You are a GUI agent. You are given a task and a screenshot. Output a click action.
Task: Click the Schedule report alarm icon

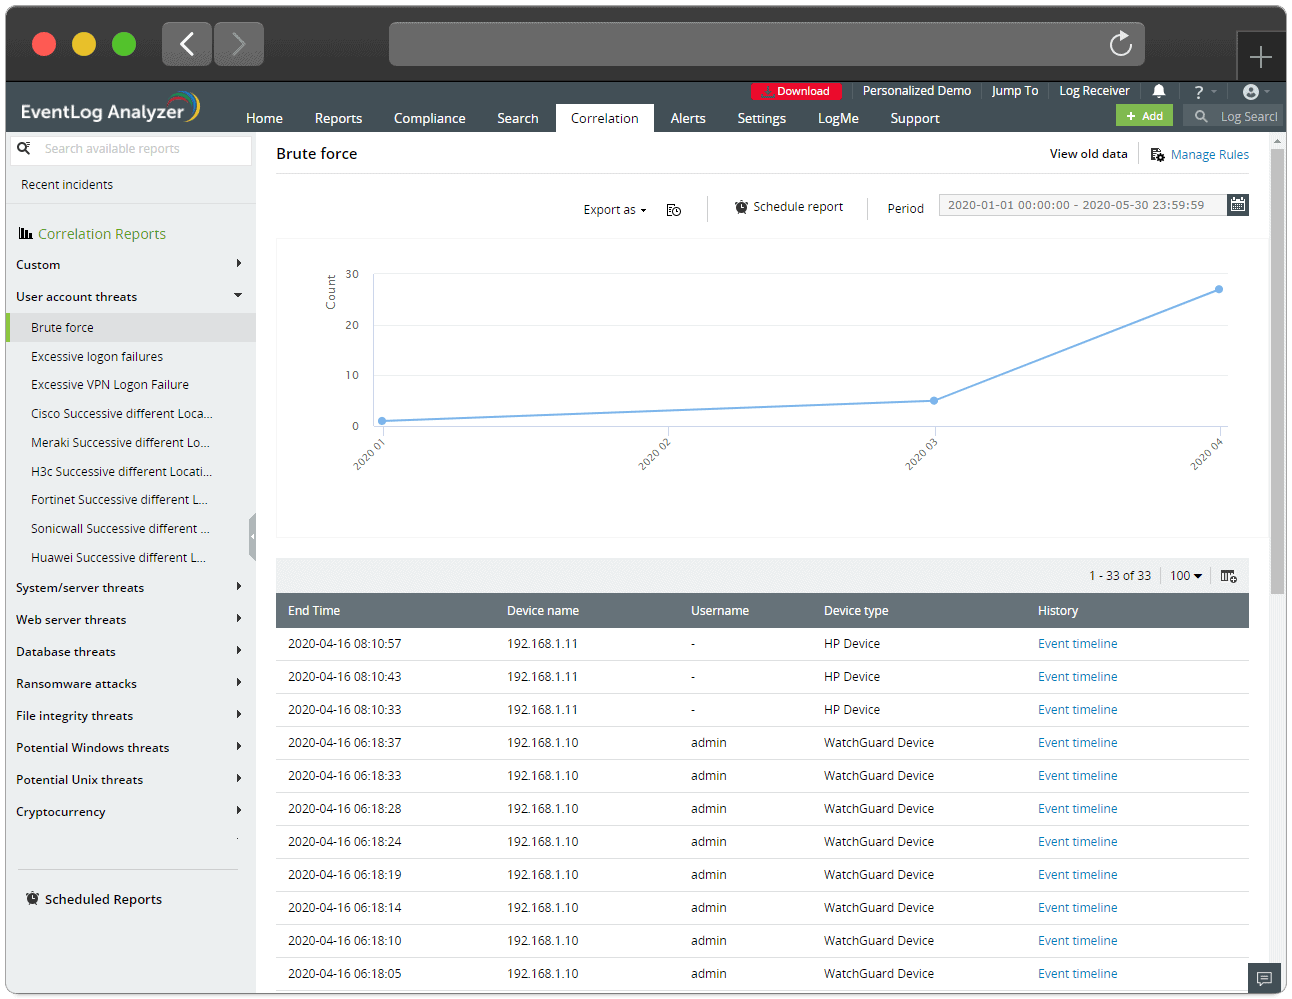point(741,207)
